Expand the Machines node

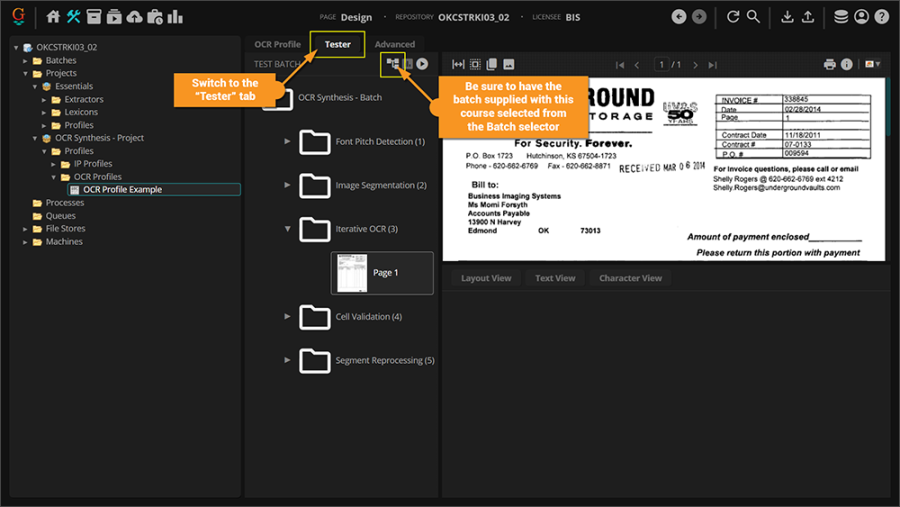(25, 242)
